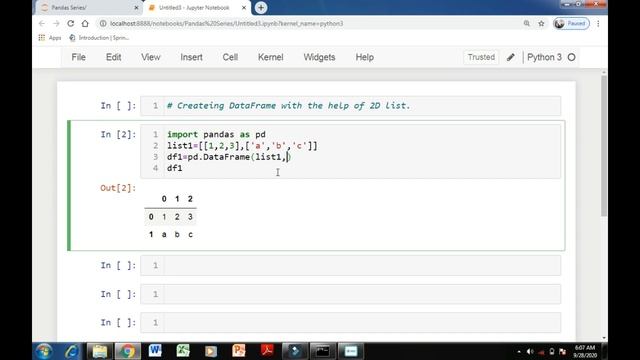This screenshot has height=360, width=640.
Task: Open Excel from the taskbar
Action: pos(183,351)
